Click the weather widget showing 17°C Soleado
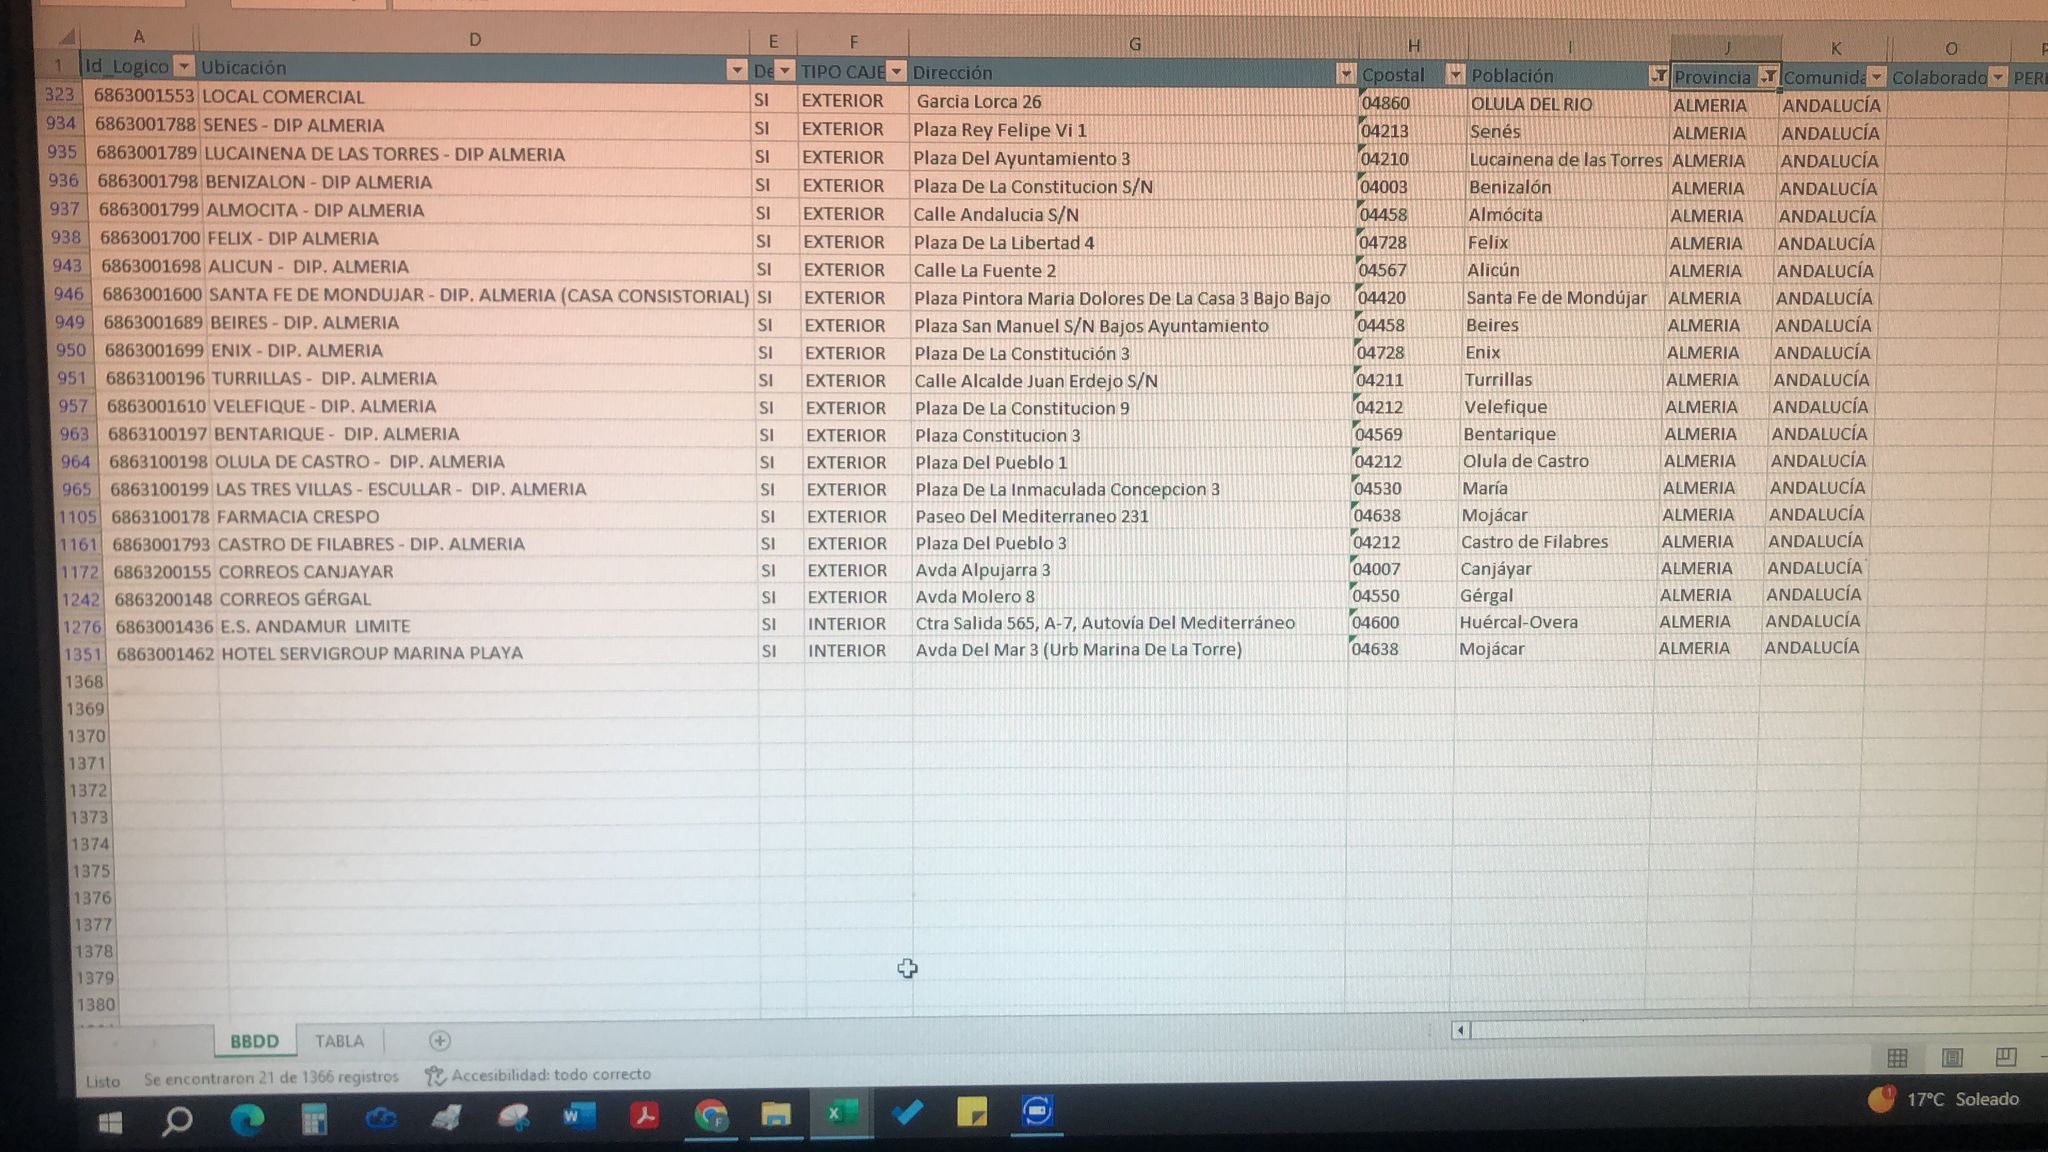The width and height of the screenshot is (2048, 1152). point(1945,1099)
